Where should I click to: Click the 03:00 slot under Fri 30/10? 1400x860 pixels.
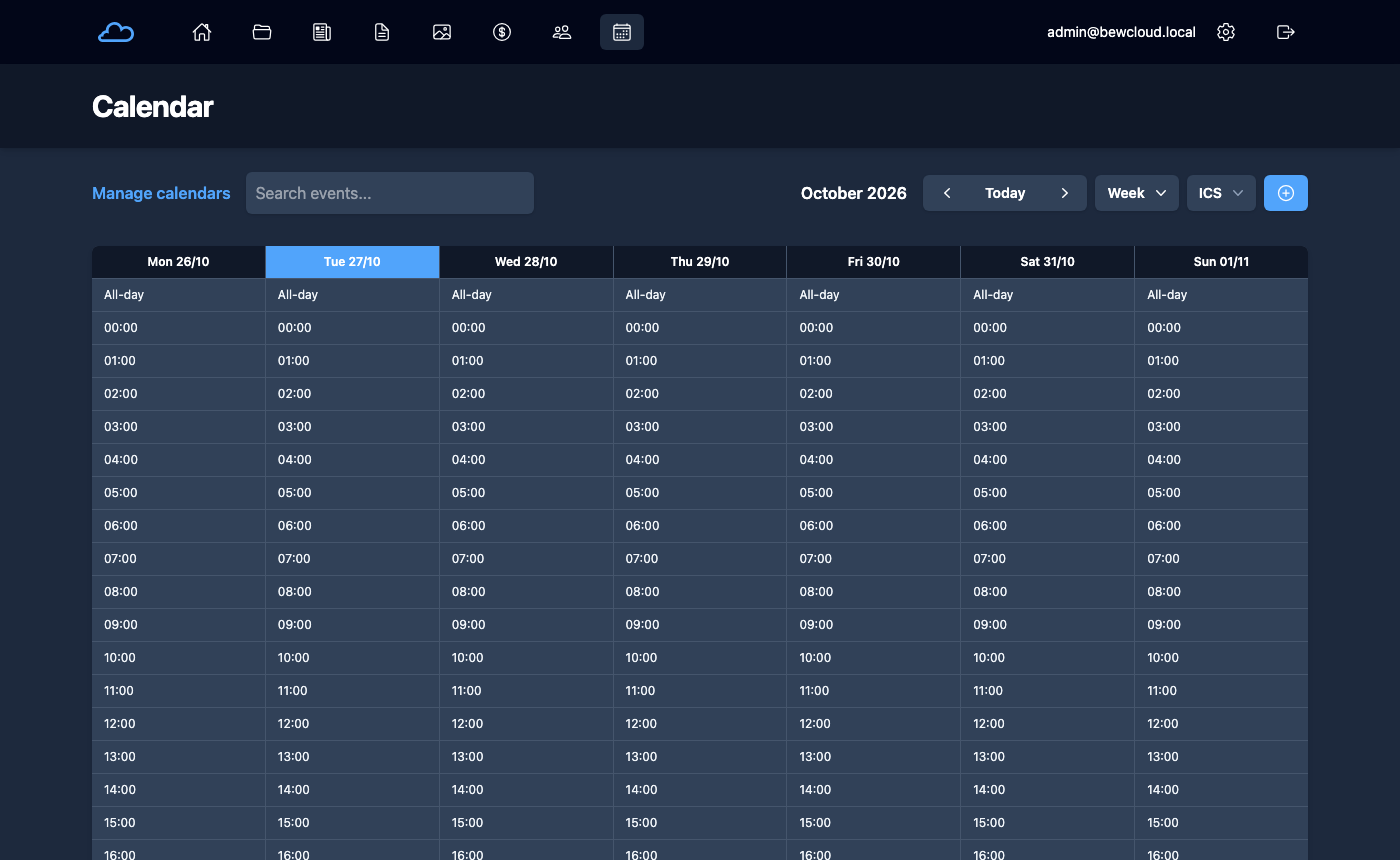click(x=874, y=427)
